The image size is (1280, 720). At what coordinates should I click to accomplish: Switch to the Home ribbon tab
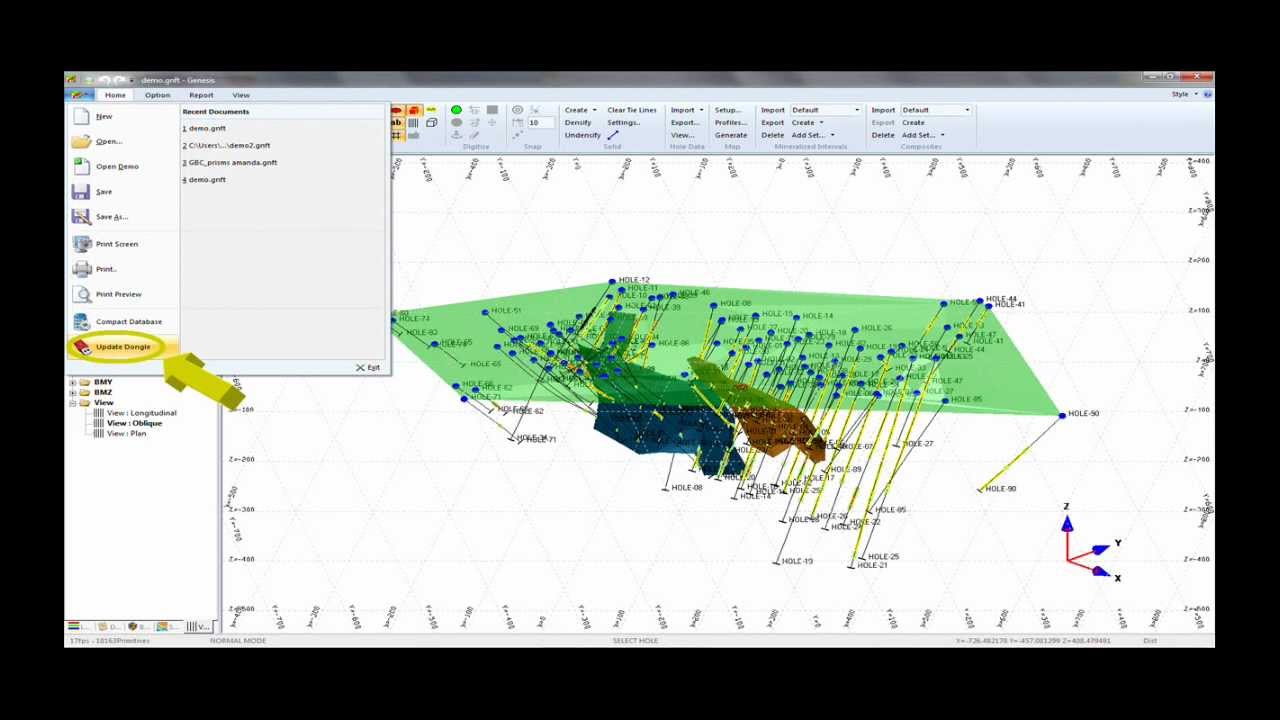point(115,95)
